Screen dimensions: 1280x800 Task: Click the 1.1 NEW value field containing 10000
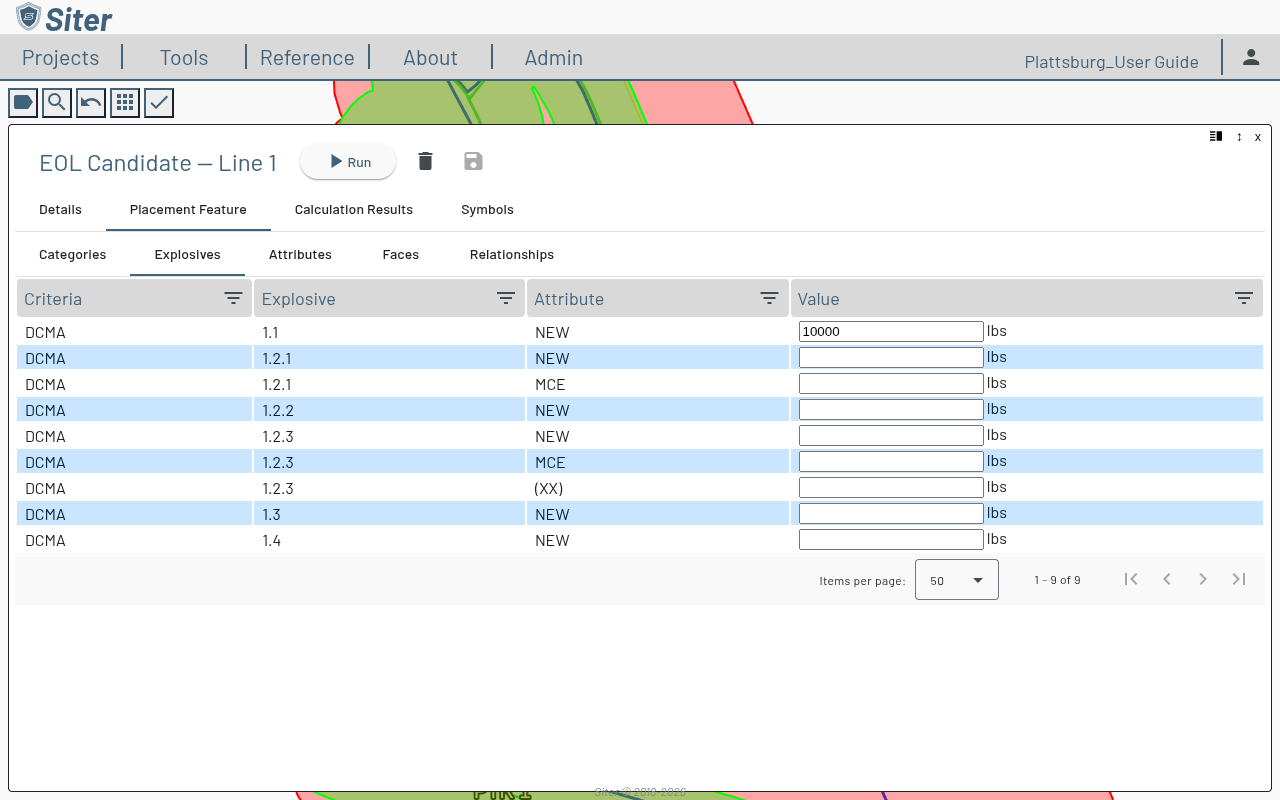coord(891,331)
